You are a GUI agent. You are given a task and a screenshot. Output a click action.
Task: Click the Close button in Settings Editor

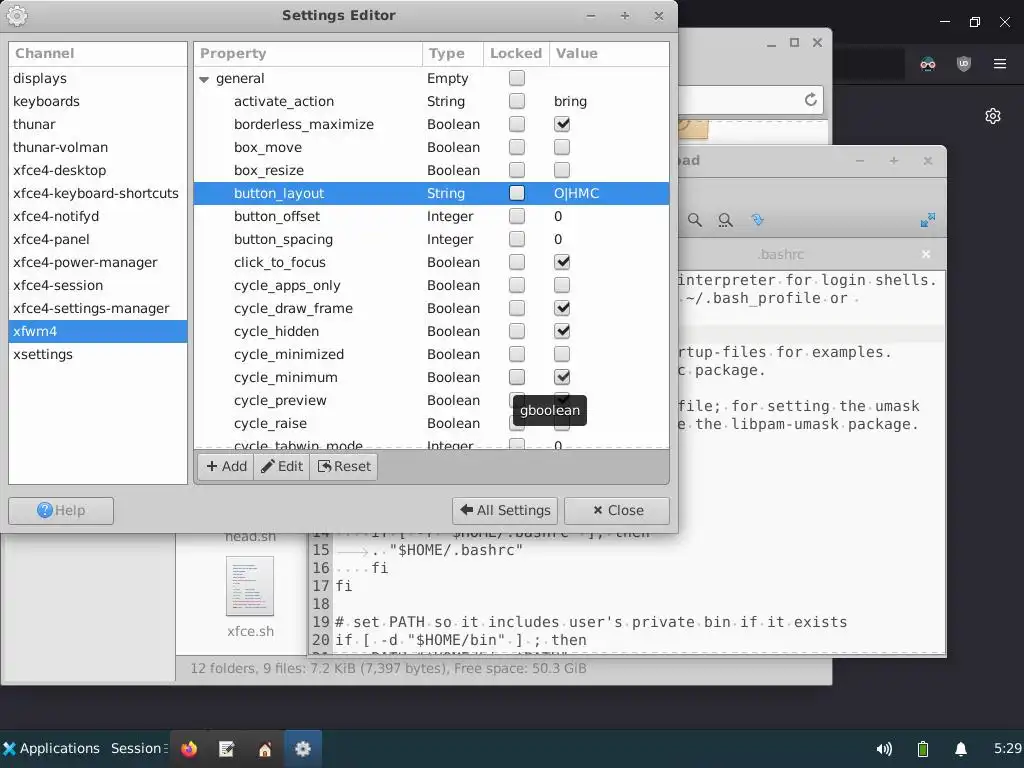(617, 510)
